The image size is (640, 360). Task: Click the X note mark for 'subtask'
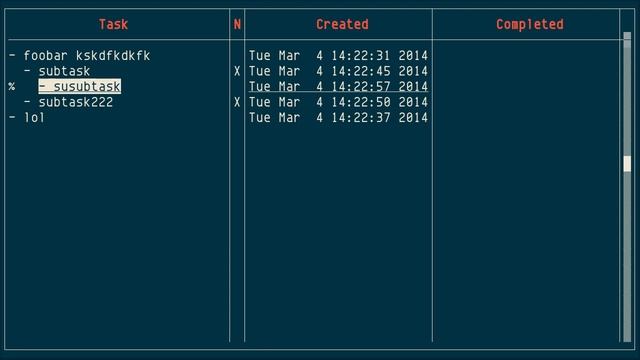point(237,71)
